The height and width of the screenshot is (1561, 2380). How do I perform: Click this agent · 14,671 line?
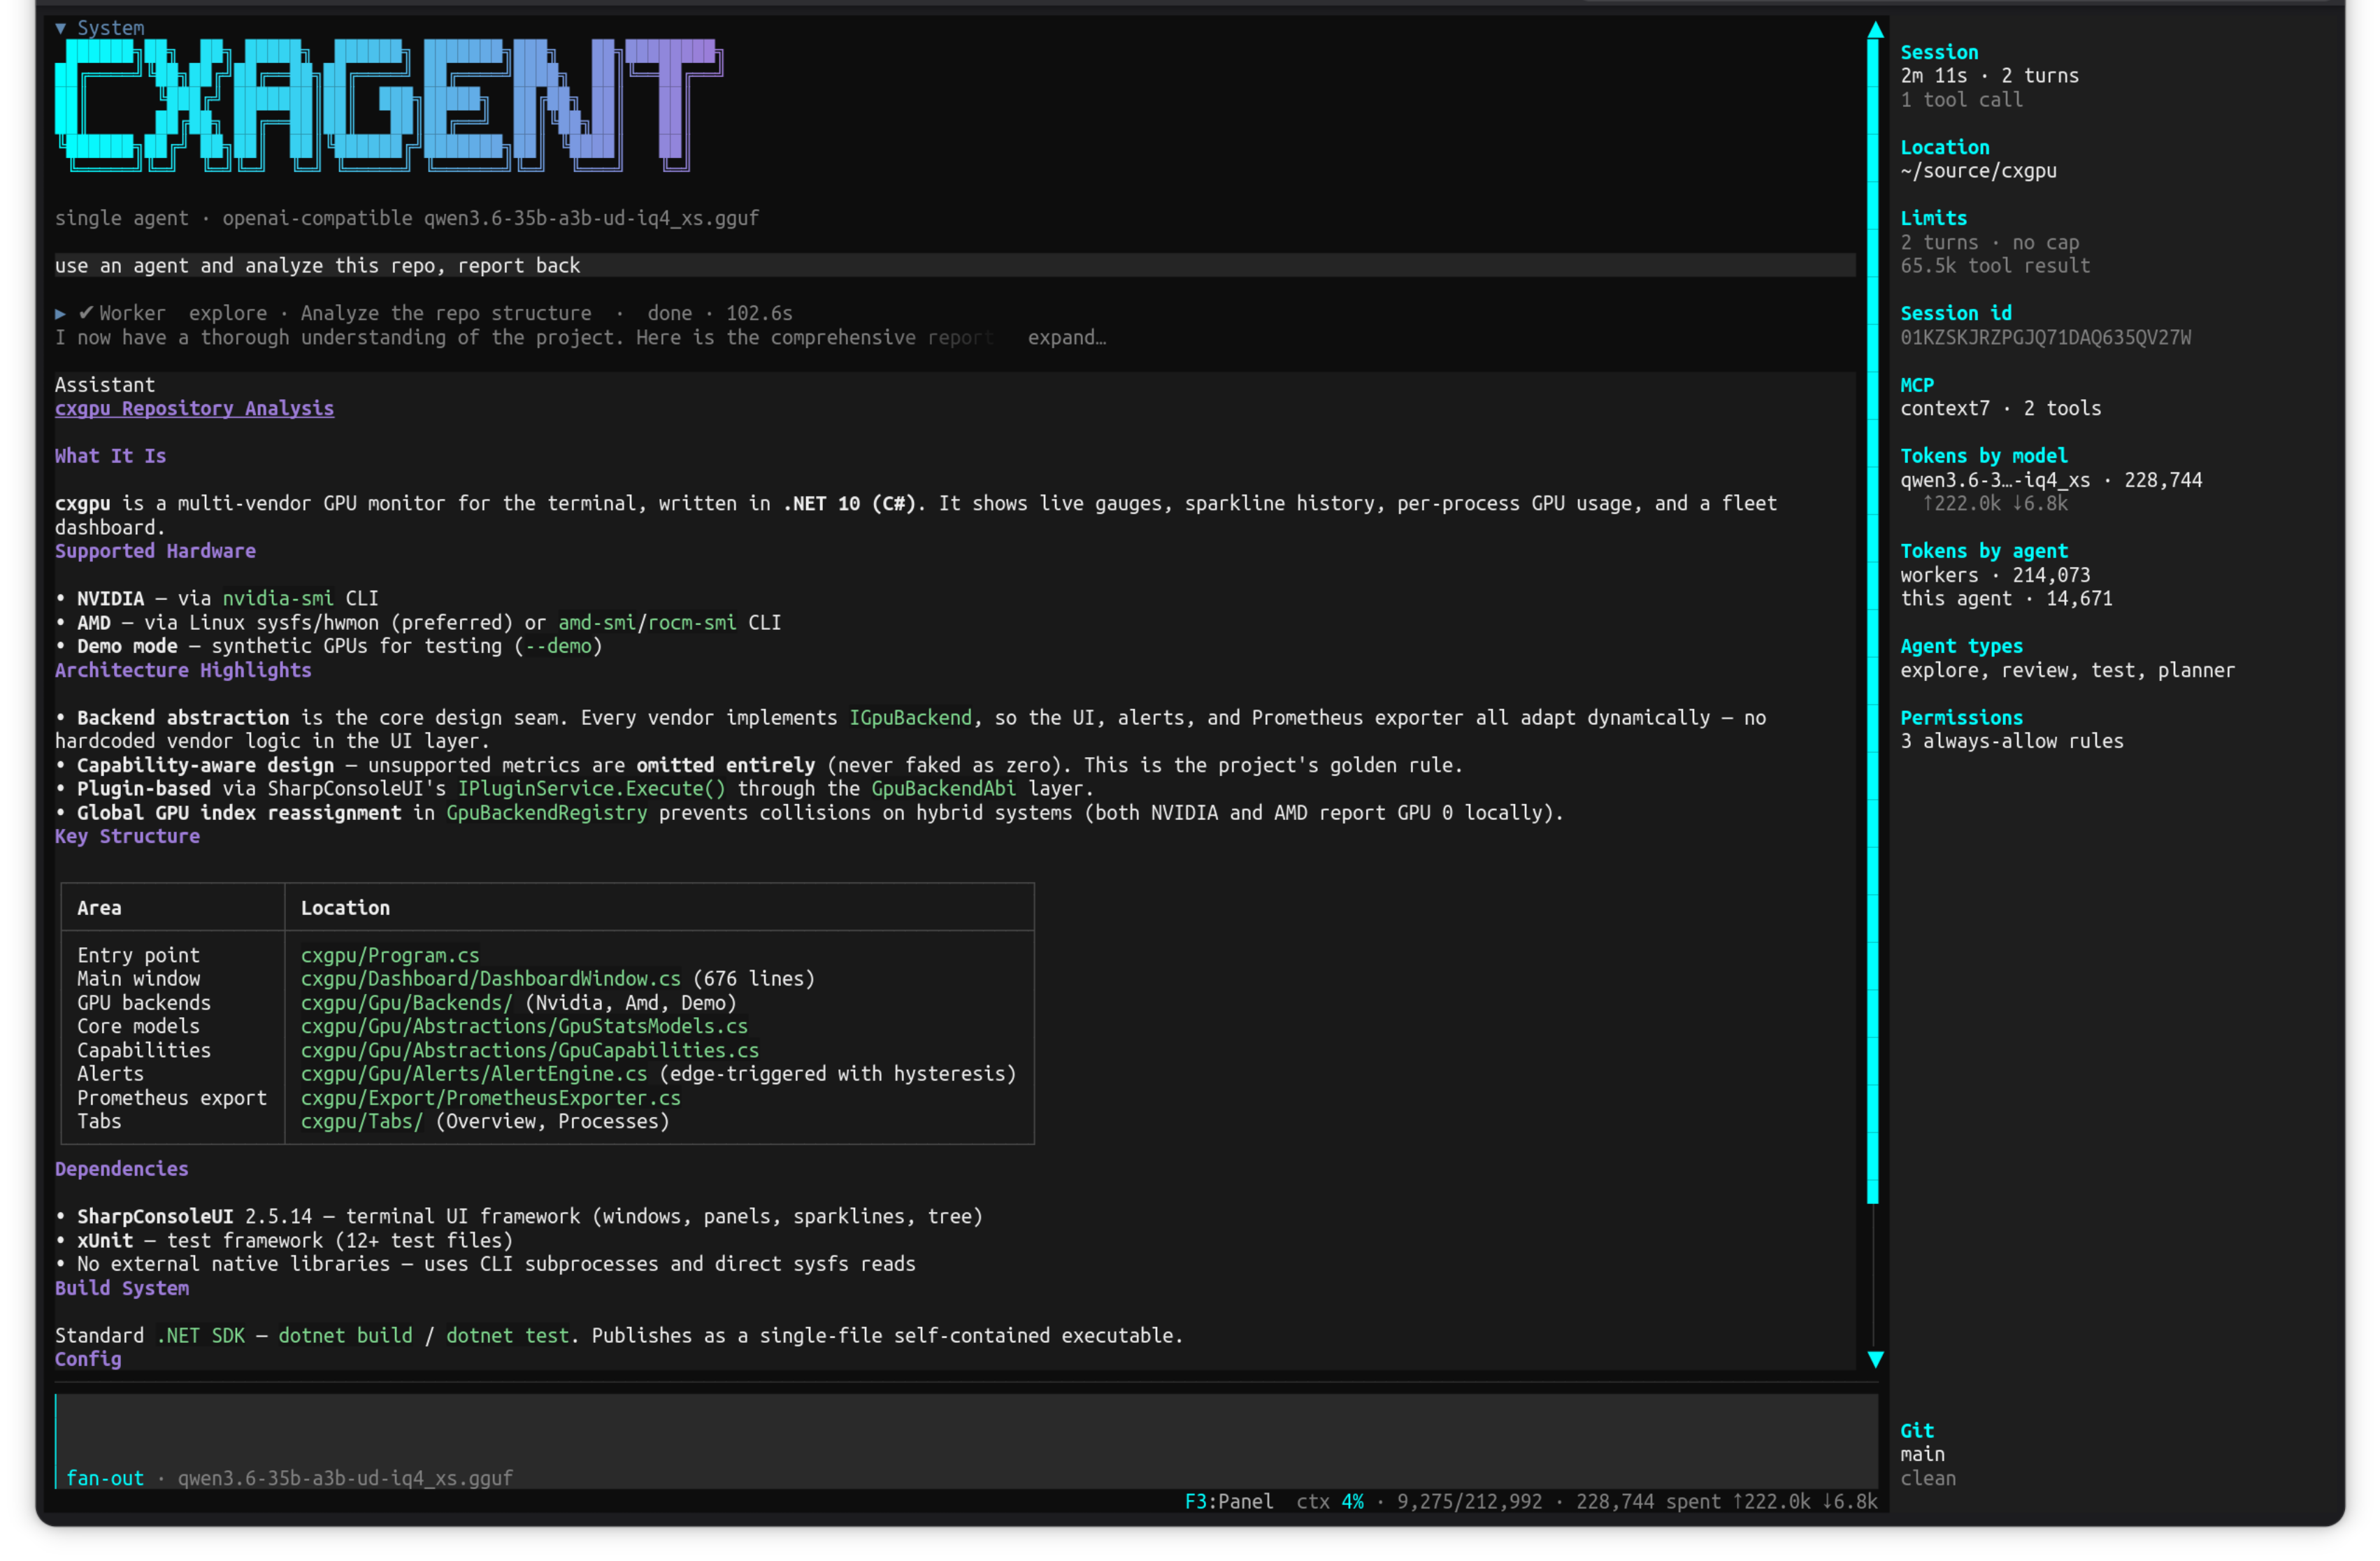2006,598
